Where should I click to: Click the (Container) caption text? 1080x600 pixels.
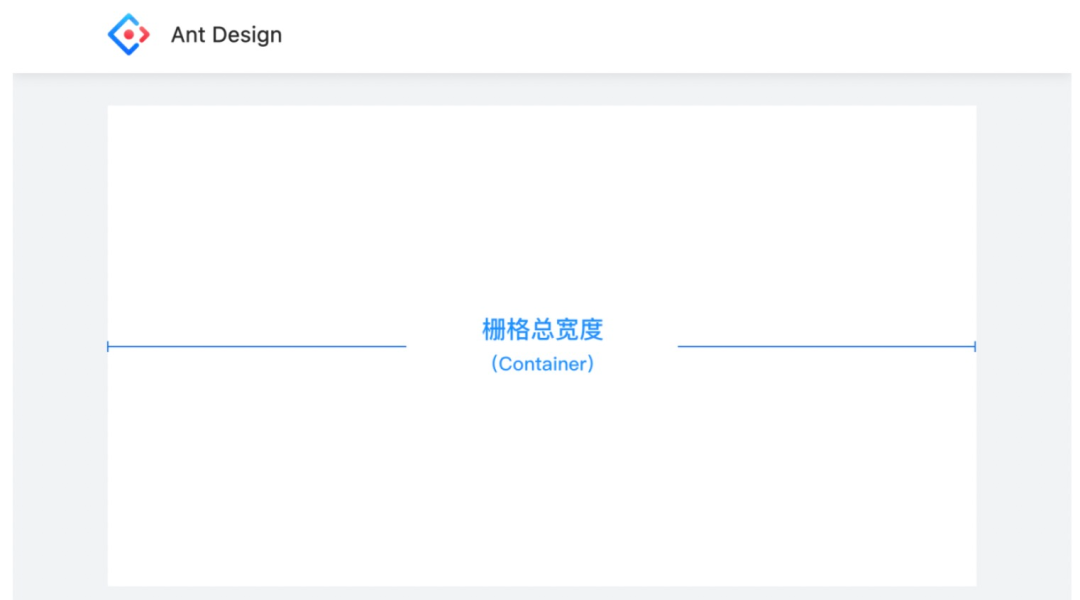[542, 364]
